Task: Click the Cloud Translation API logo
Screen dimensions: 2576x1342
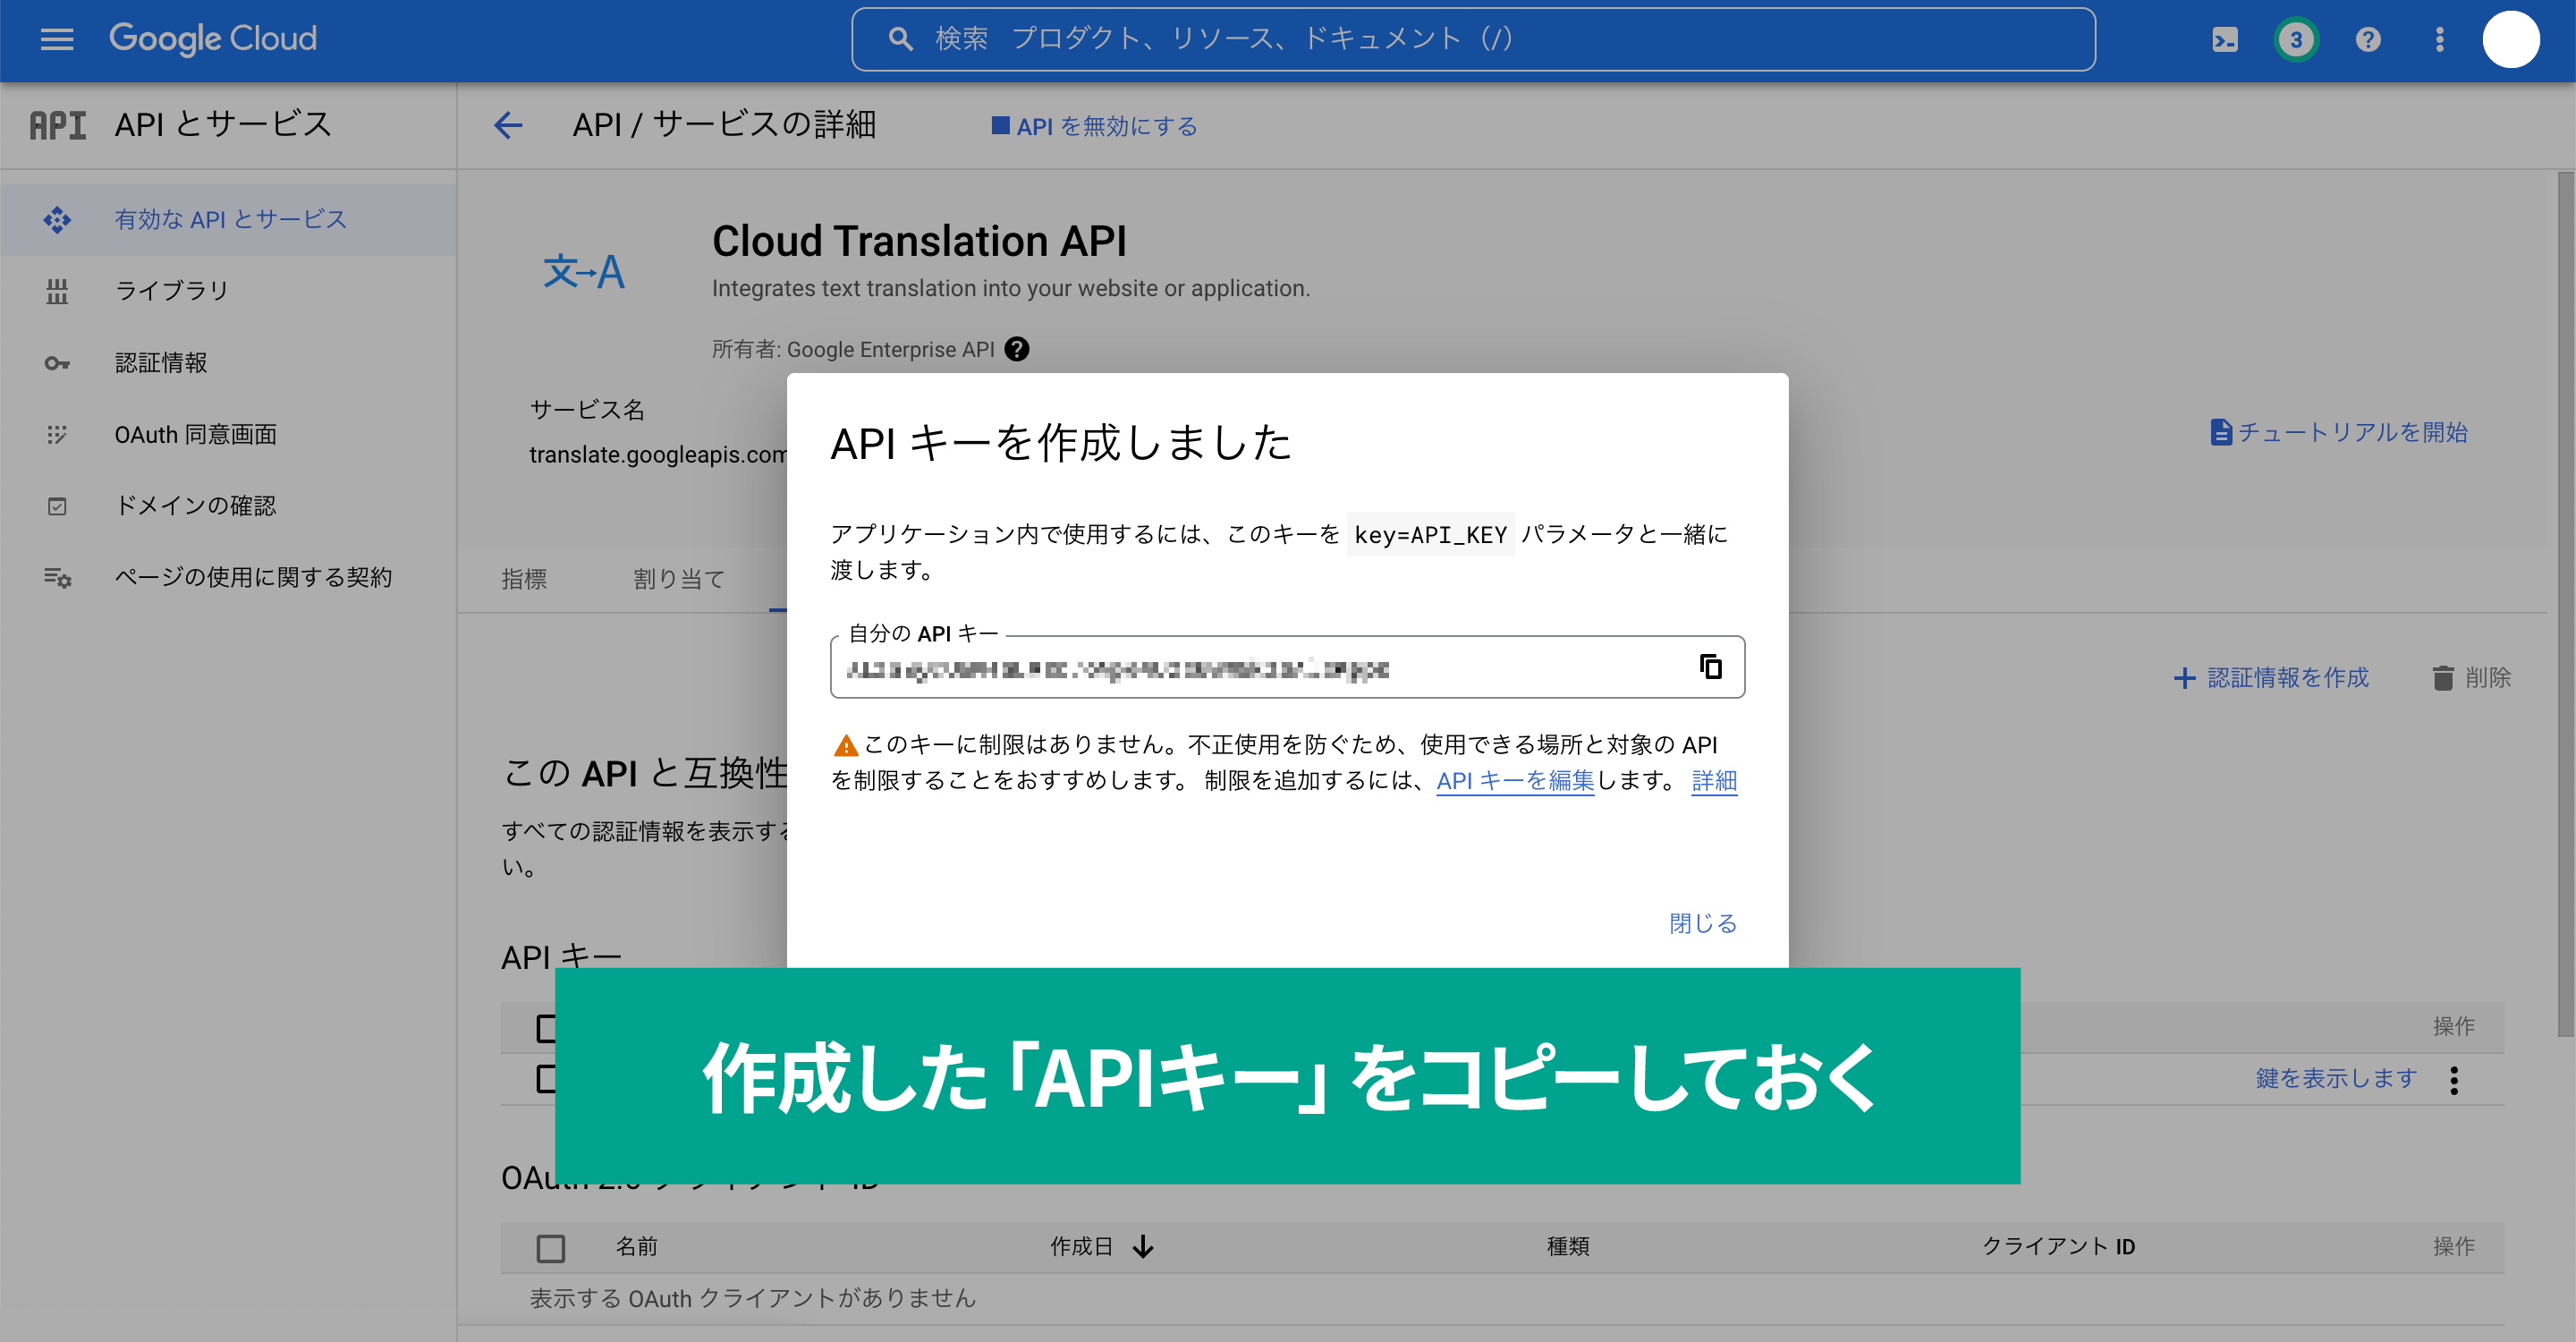Action: click(584, 271)
